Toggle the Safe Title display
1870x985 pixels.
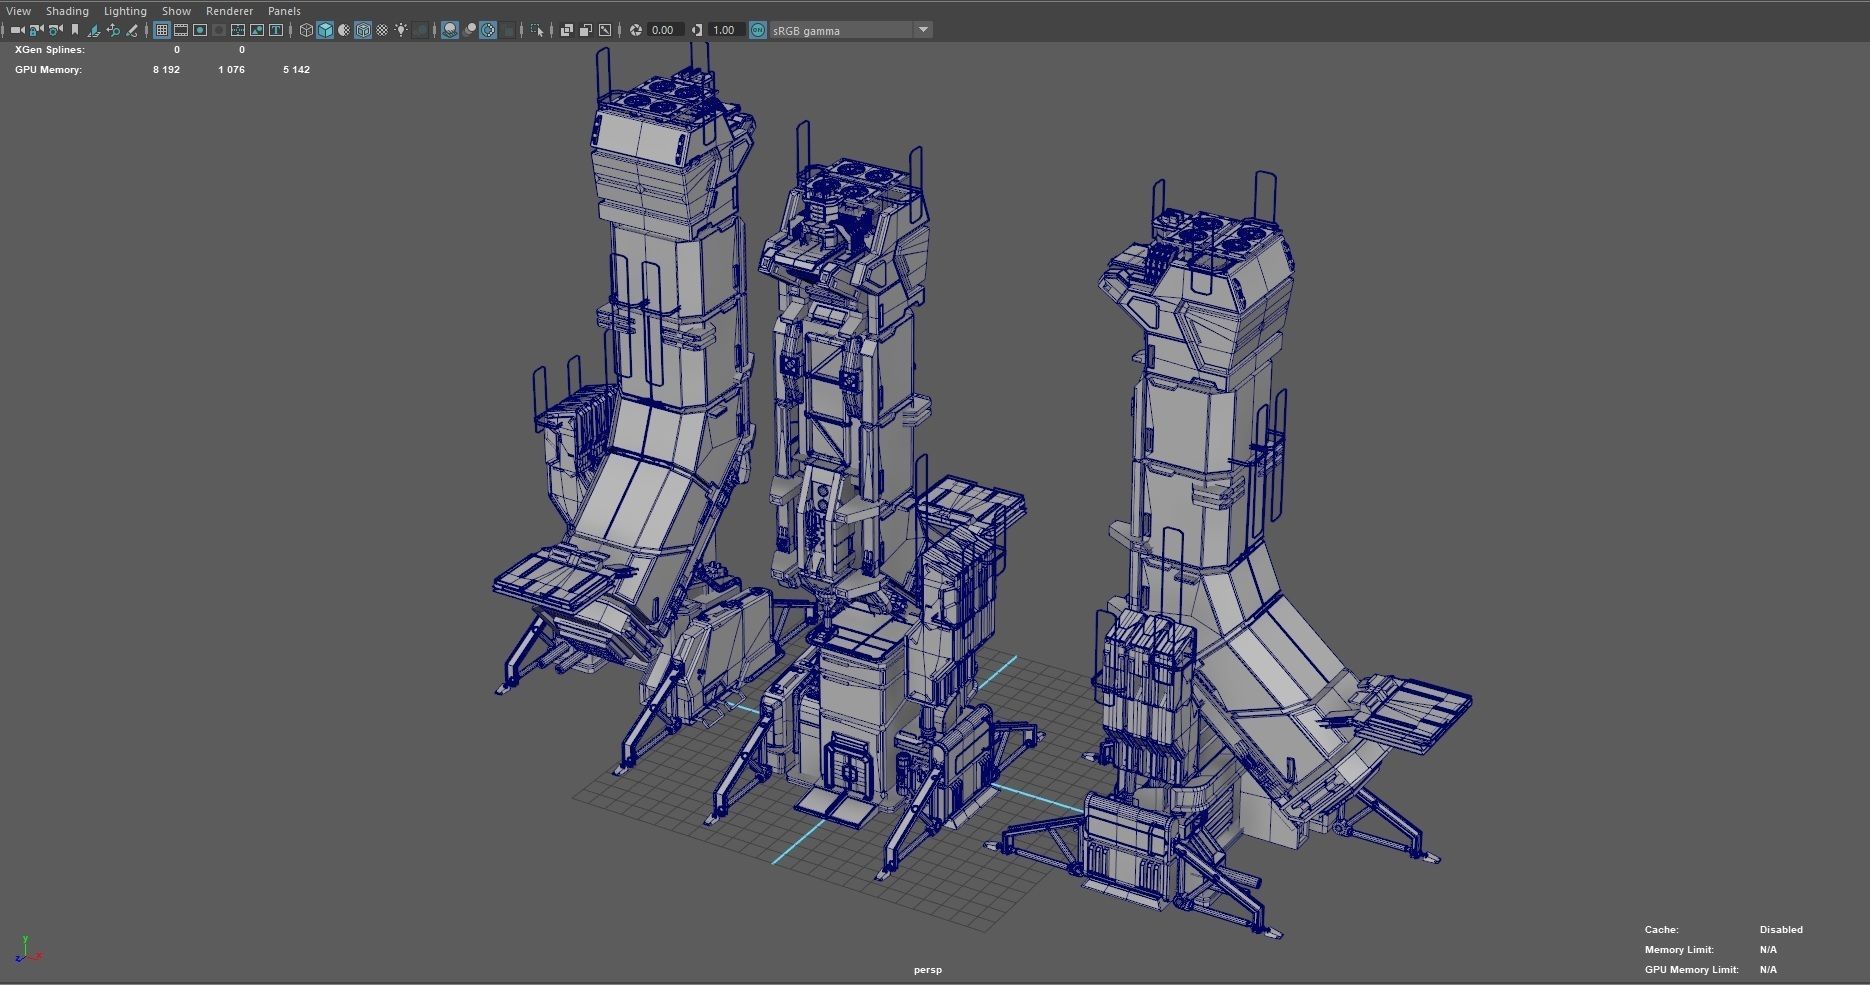click(x=276, y=30)
